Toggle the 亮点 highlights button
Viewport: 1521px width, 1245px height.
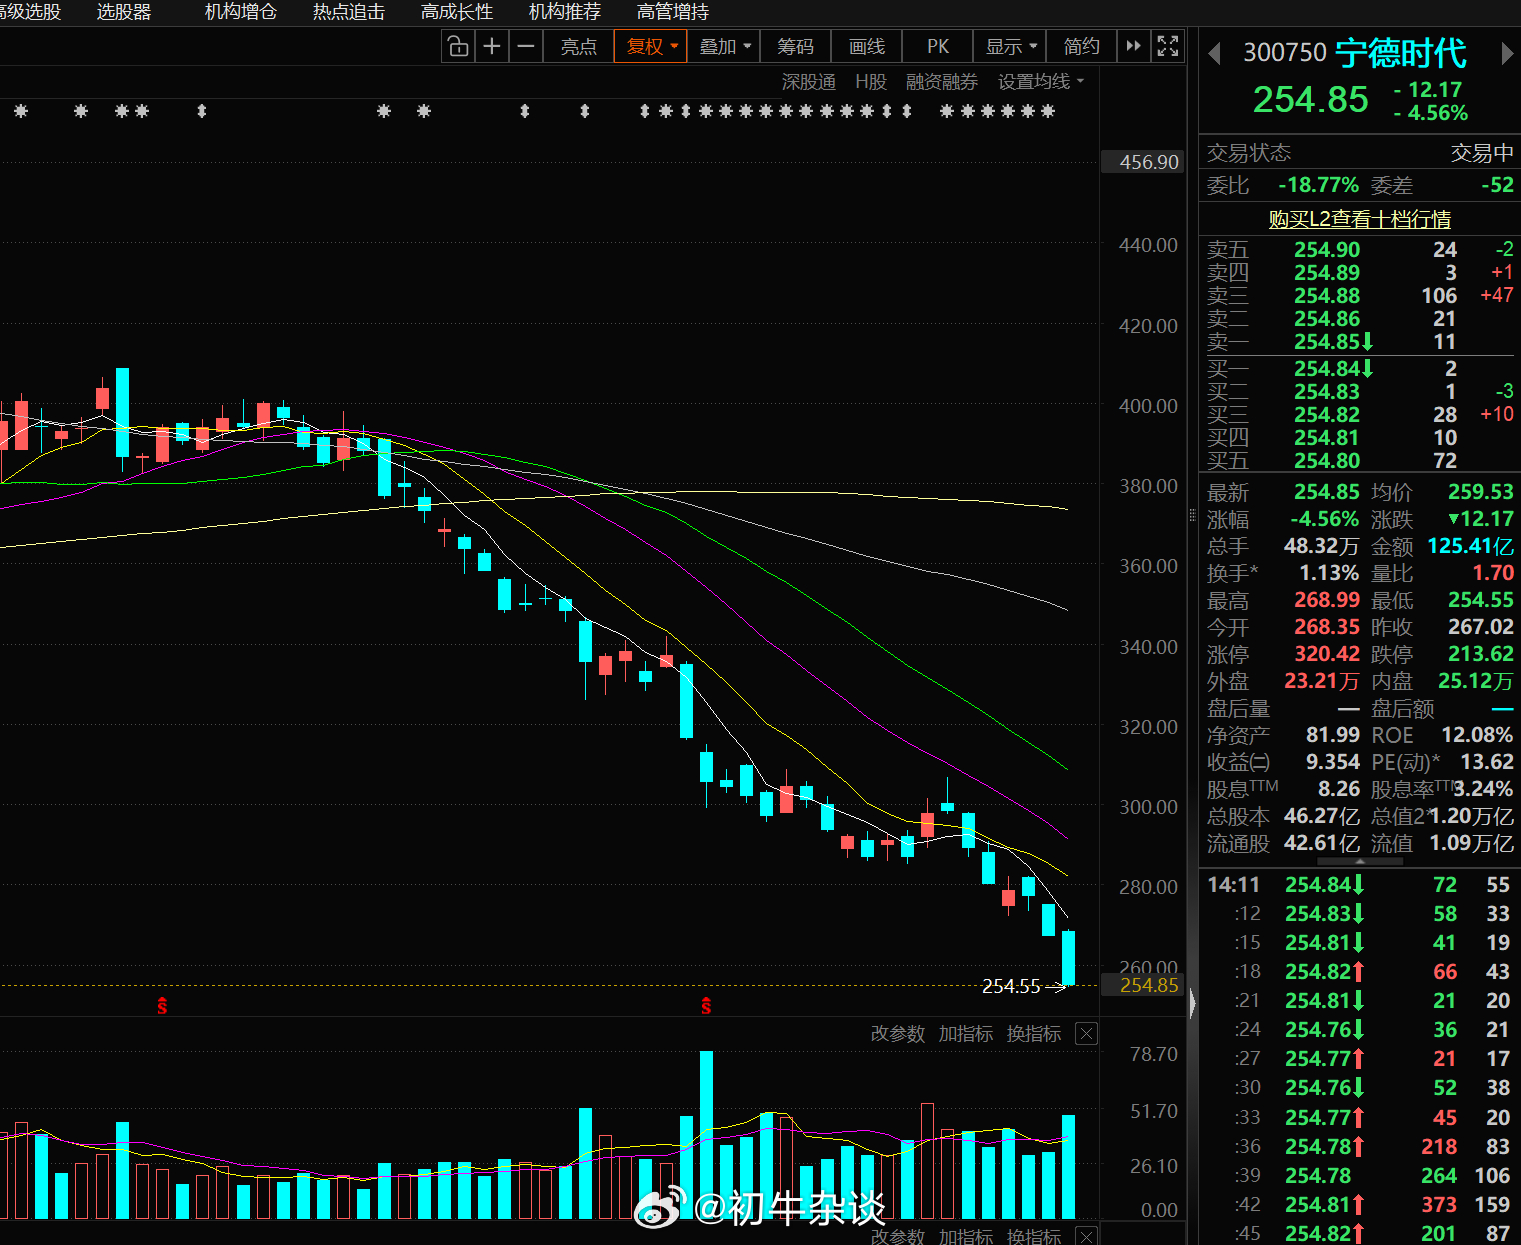click(578, 46)
